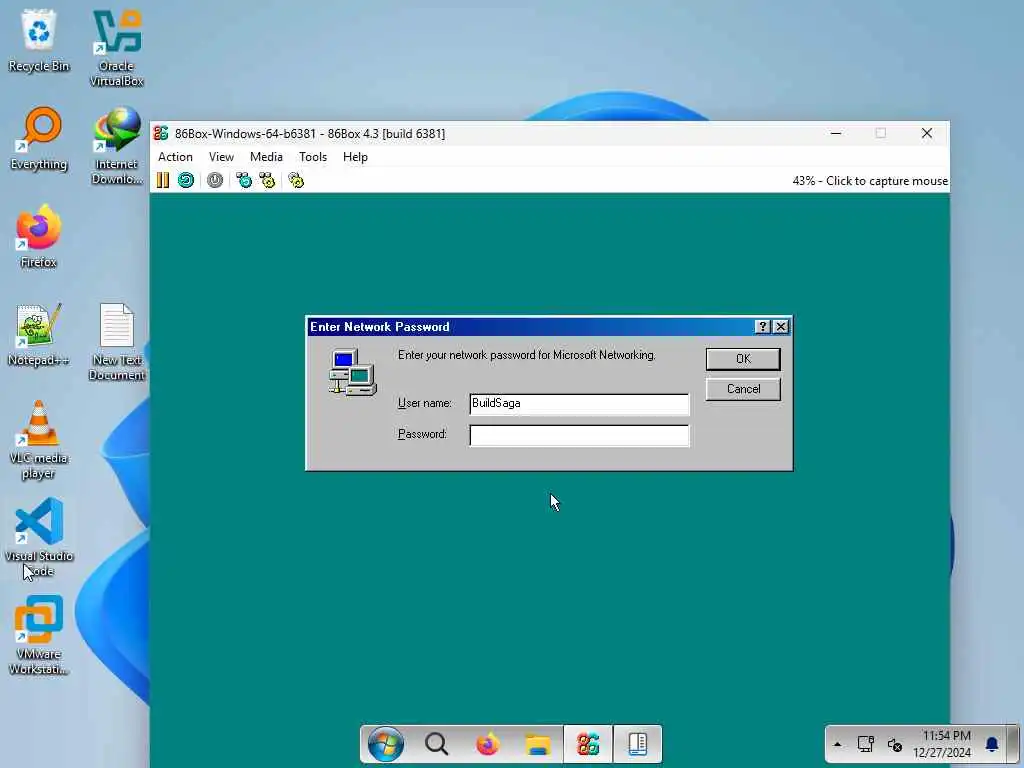Click the dialog help question mark

click(x=762, y=327)
